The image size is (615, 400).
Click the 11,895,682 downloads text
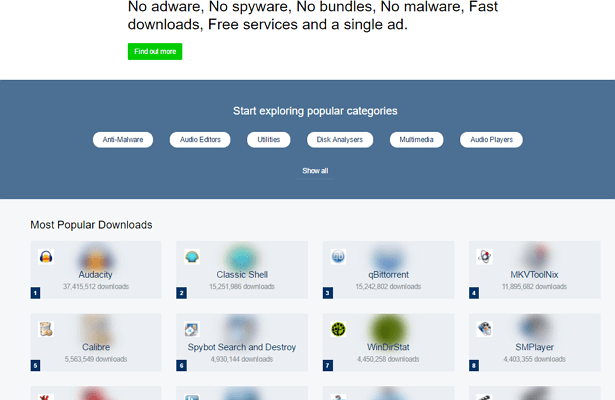click(534, 287)
